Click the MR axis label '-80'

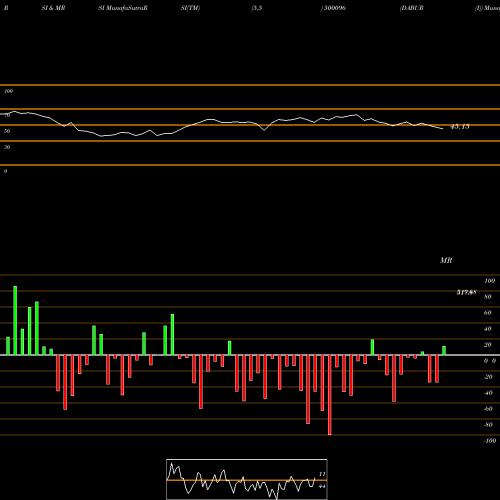click(488, 425)
